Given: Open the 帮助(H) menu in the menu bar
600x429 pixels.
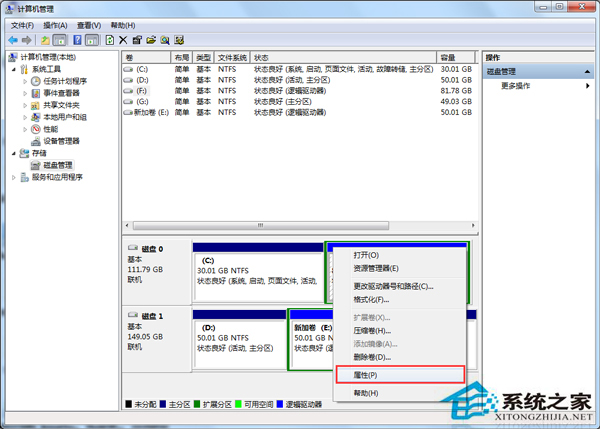Looking at the screenshot, I should (122, 25).
